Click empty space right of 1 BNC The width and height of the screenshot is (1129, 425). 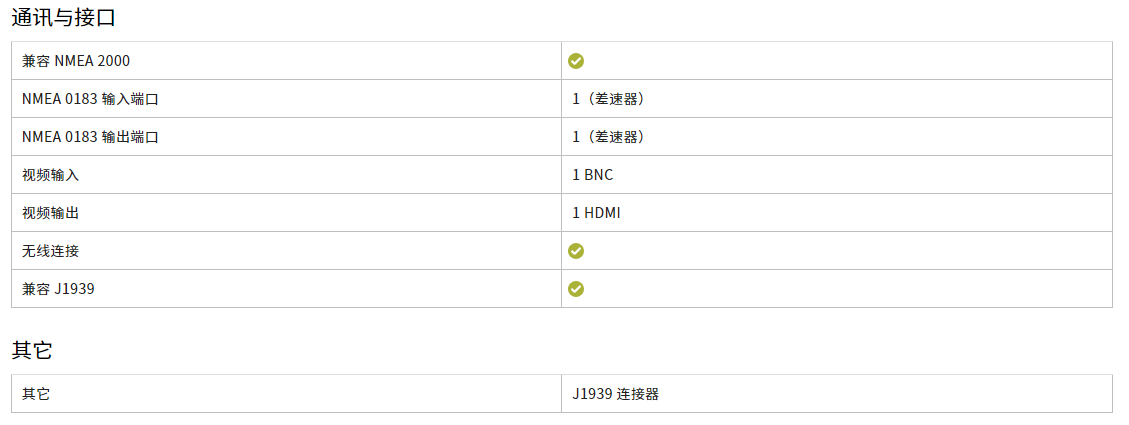[x=864, y=175]
